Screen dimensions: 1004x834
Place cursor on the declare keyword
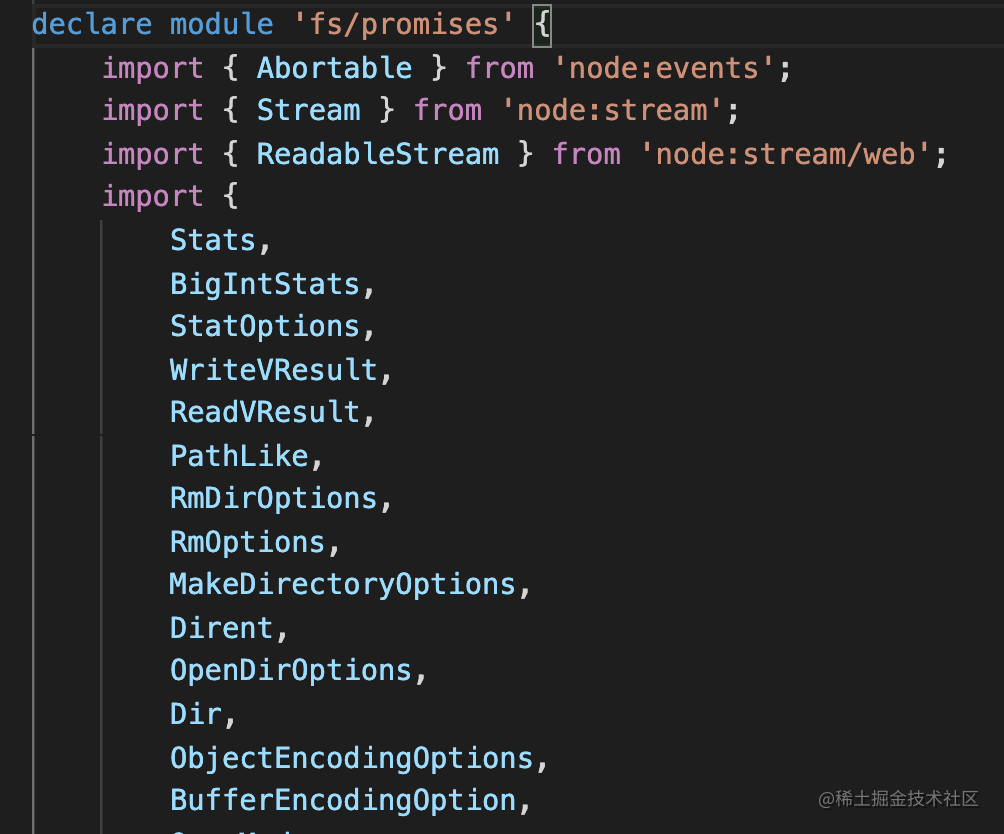[x=91, y=24]
